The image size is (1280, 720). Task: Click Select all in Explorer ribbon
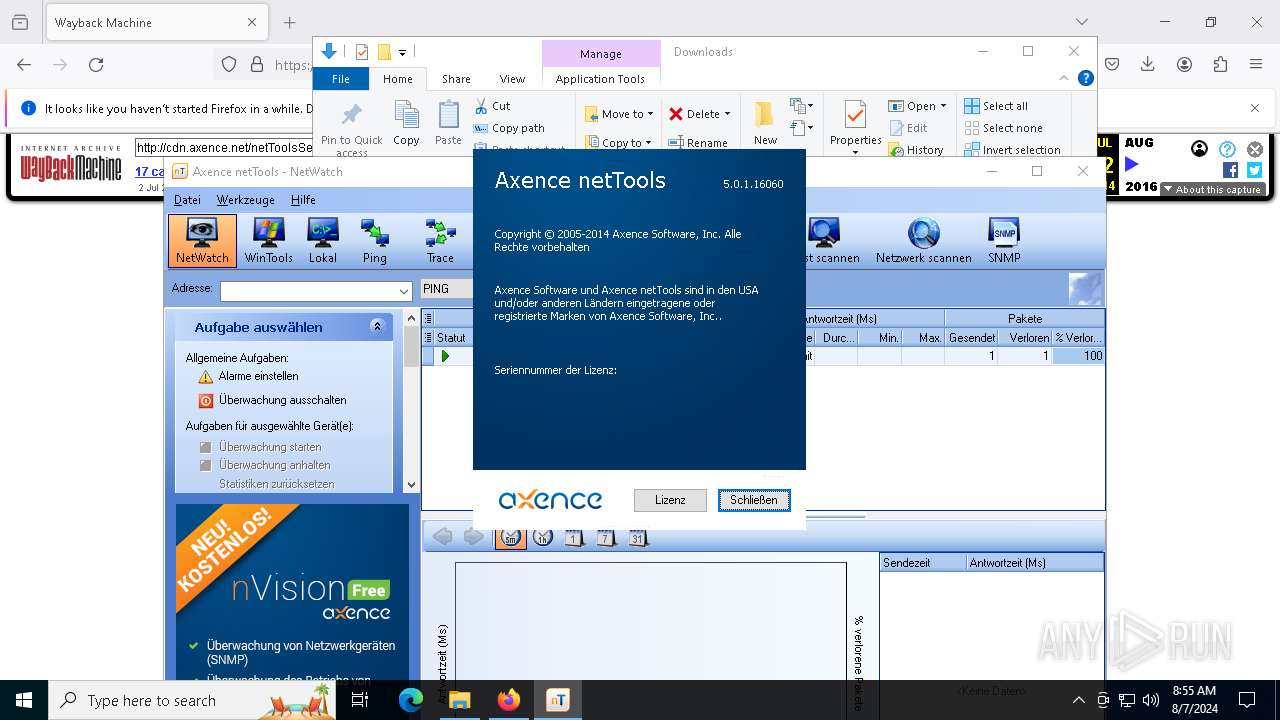(x=996, y=106)
